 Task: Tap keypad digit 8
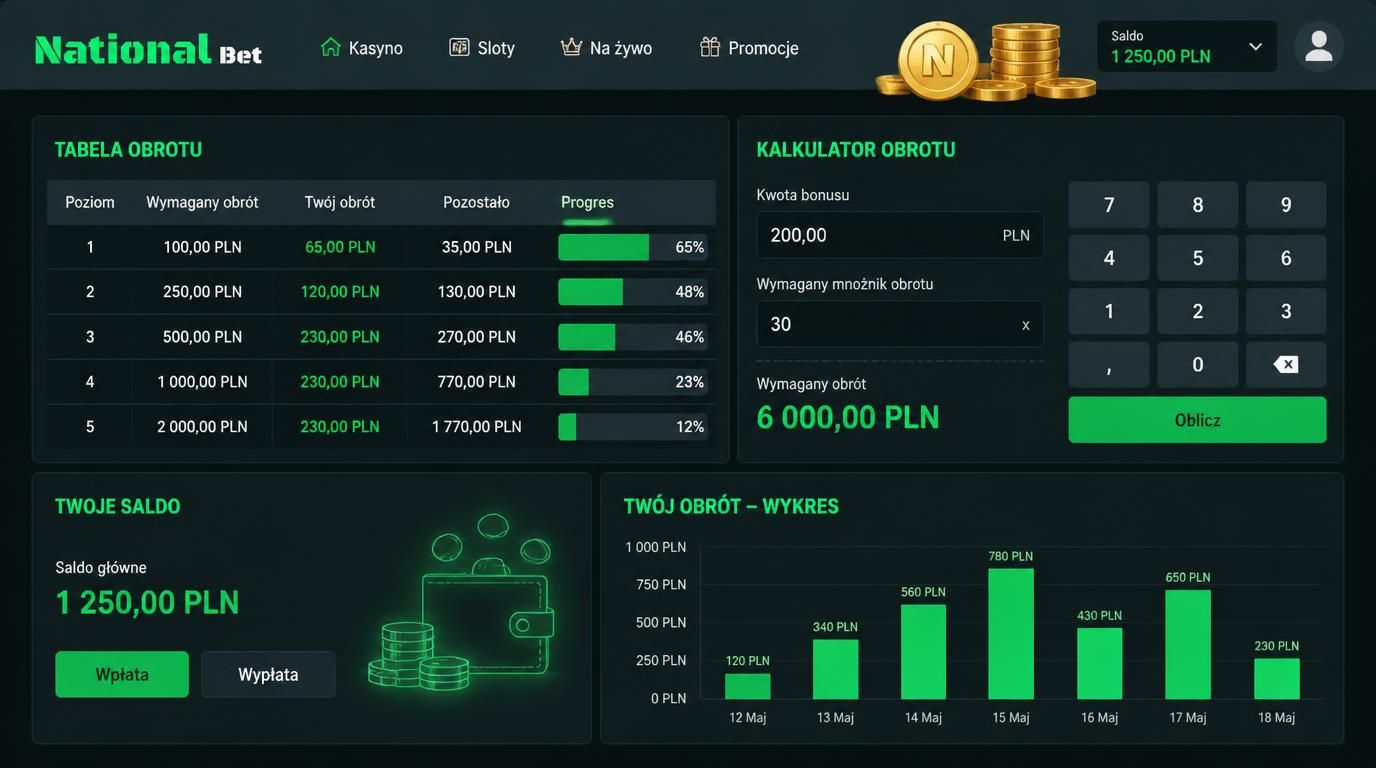pyautogui.click(x=1198, y=205)
